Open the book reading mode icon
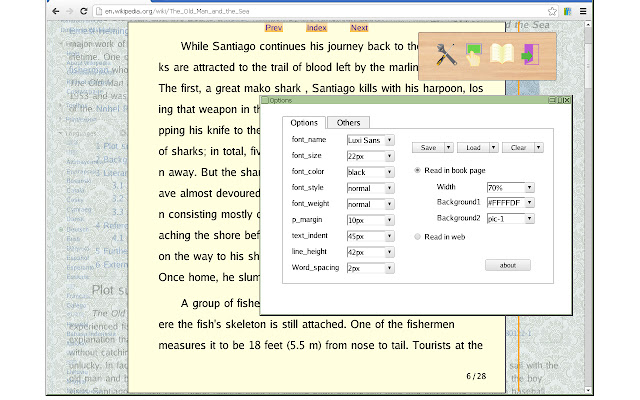Image resolution: width=640 pixels, height=400 pixels. tap(502, 54)
